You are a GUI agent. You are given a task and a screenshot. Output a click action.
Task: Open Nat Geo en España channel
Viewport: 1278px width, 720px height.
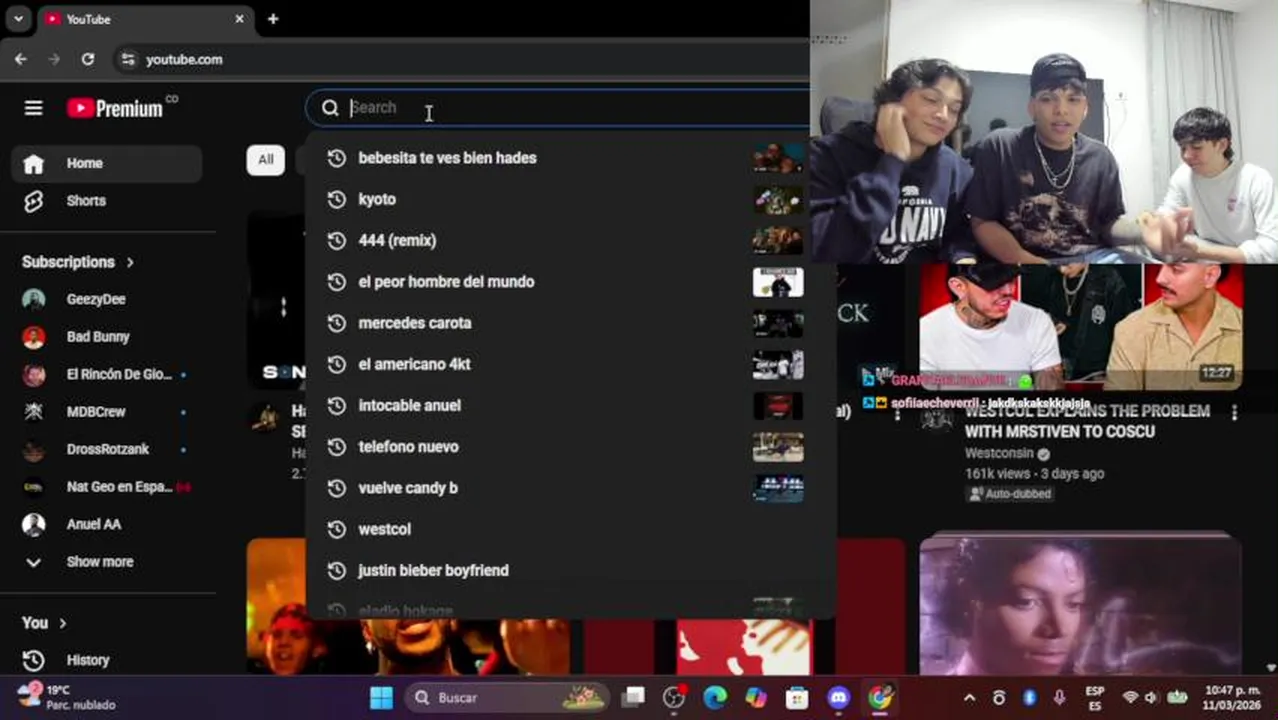pos(107,487)
